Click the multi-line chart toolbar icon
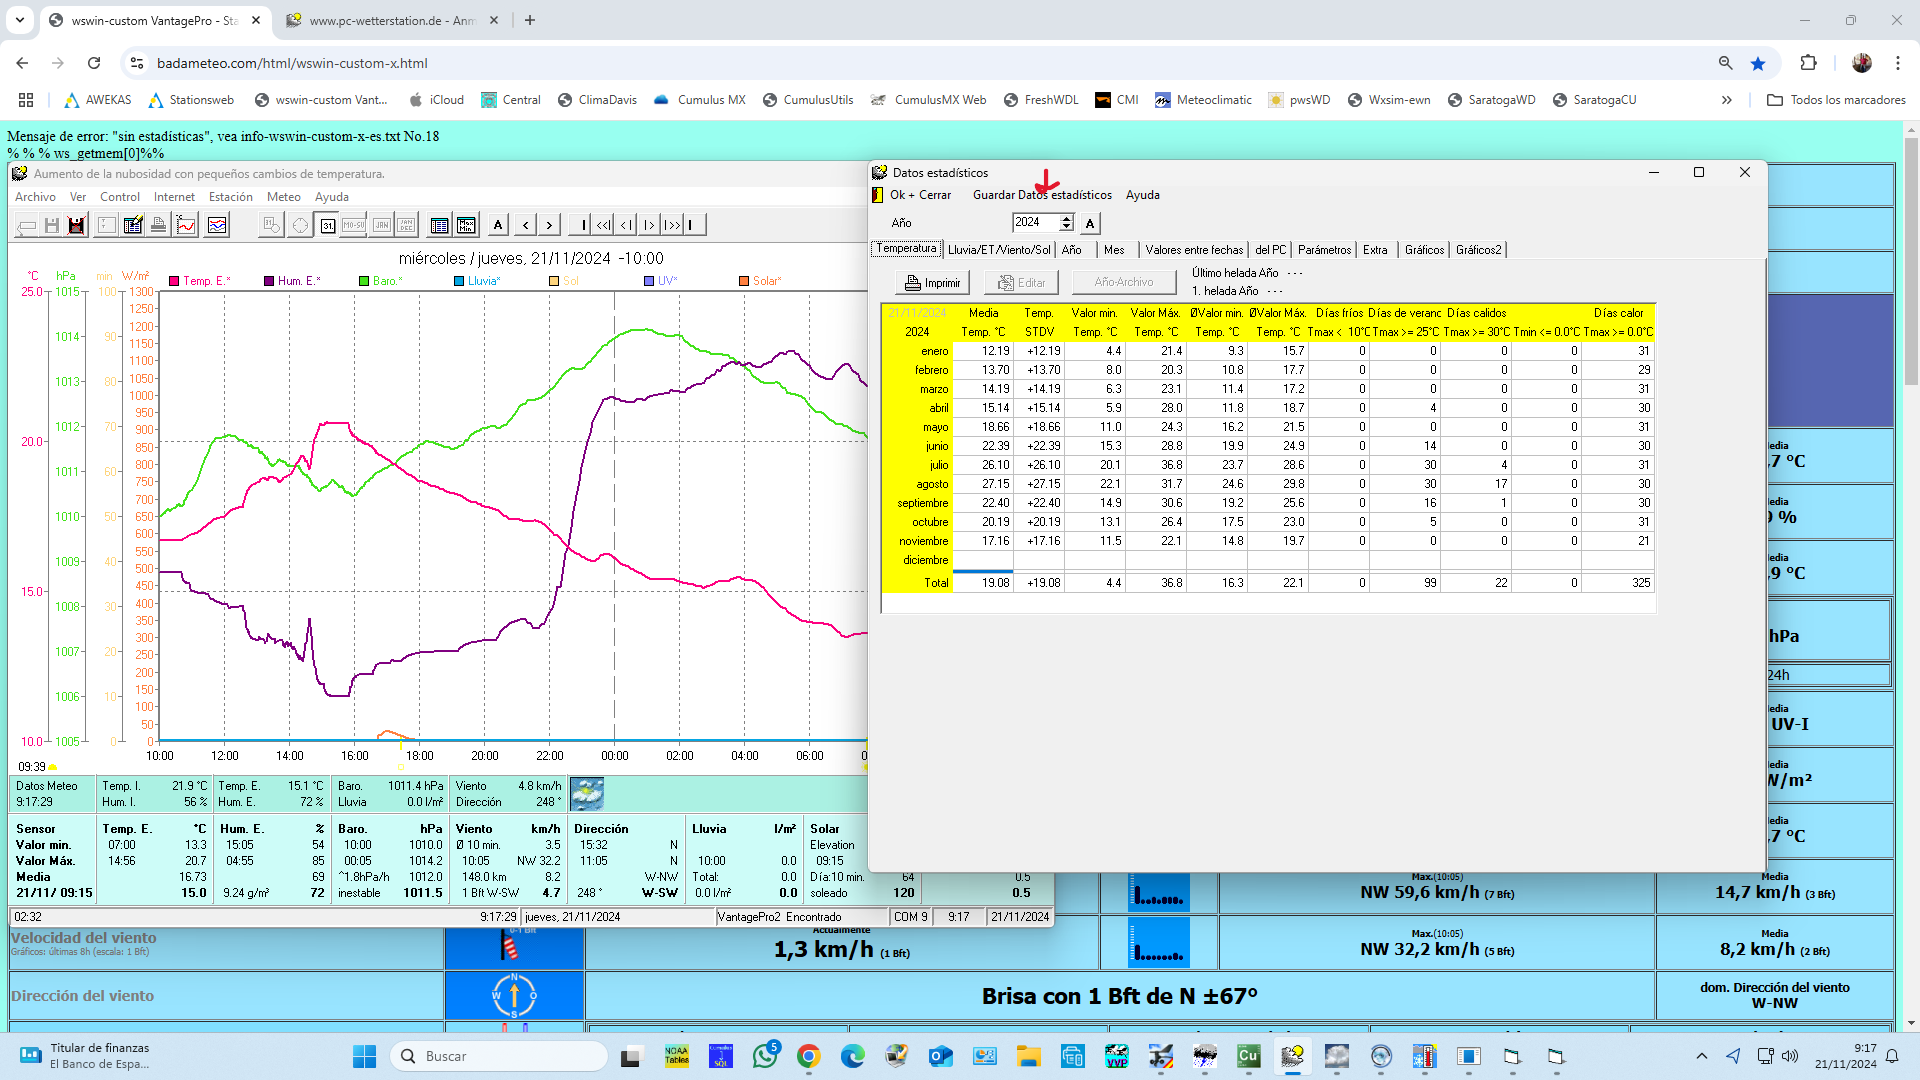This screenshot has height=1080, width=1920. (217, 225)
